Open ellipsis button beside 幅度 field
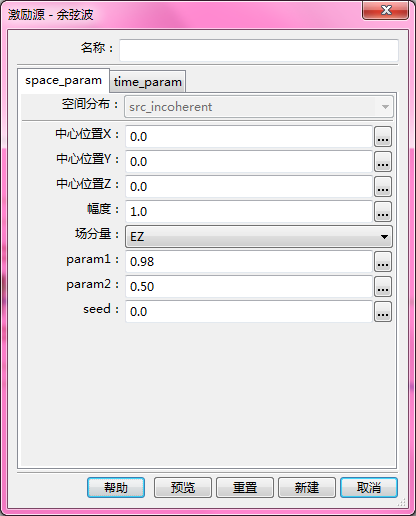This screenshot has height=516, width=416. pos(383,212)
